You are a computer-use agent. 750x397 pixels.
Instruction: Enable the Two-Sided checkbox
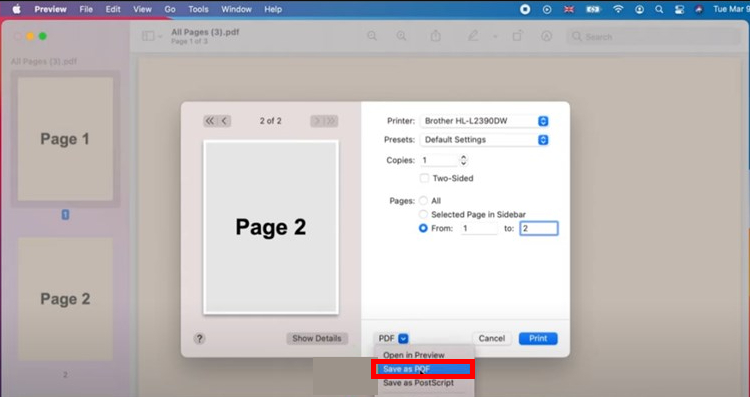[x=424, y=178]
